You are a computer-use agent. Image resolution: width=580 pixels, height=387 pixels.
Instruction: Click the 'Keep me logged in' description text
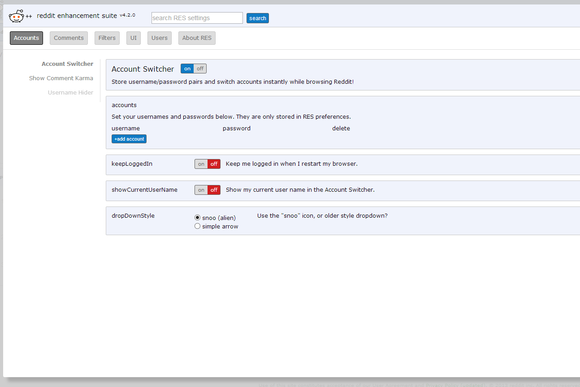[291, 164]
